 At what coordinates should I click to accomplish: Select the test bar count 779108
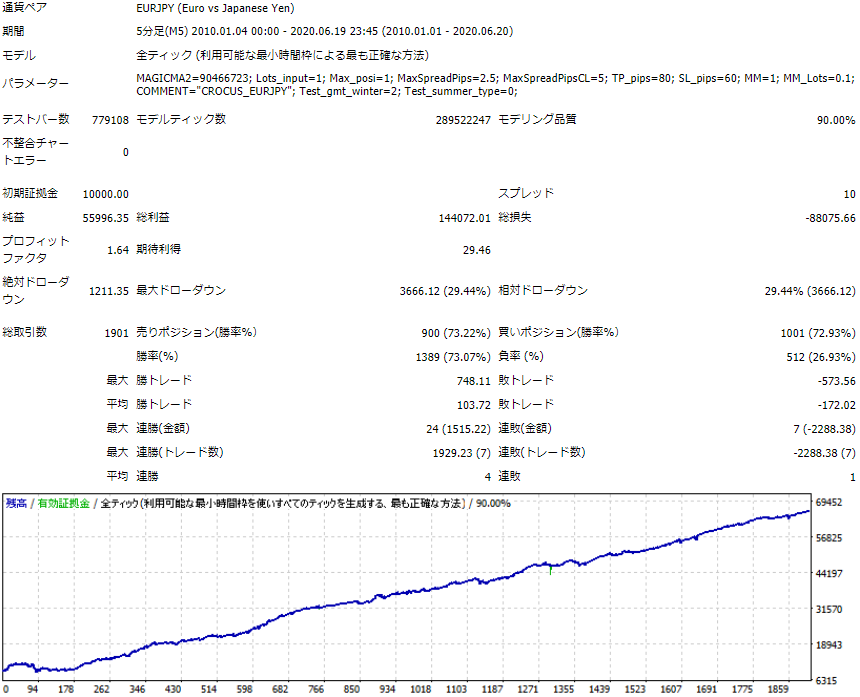click(x=109, y=120)
